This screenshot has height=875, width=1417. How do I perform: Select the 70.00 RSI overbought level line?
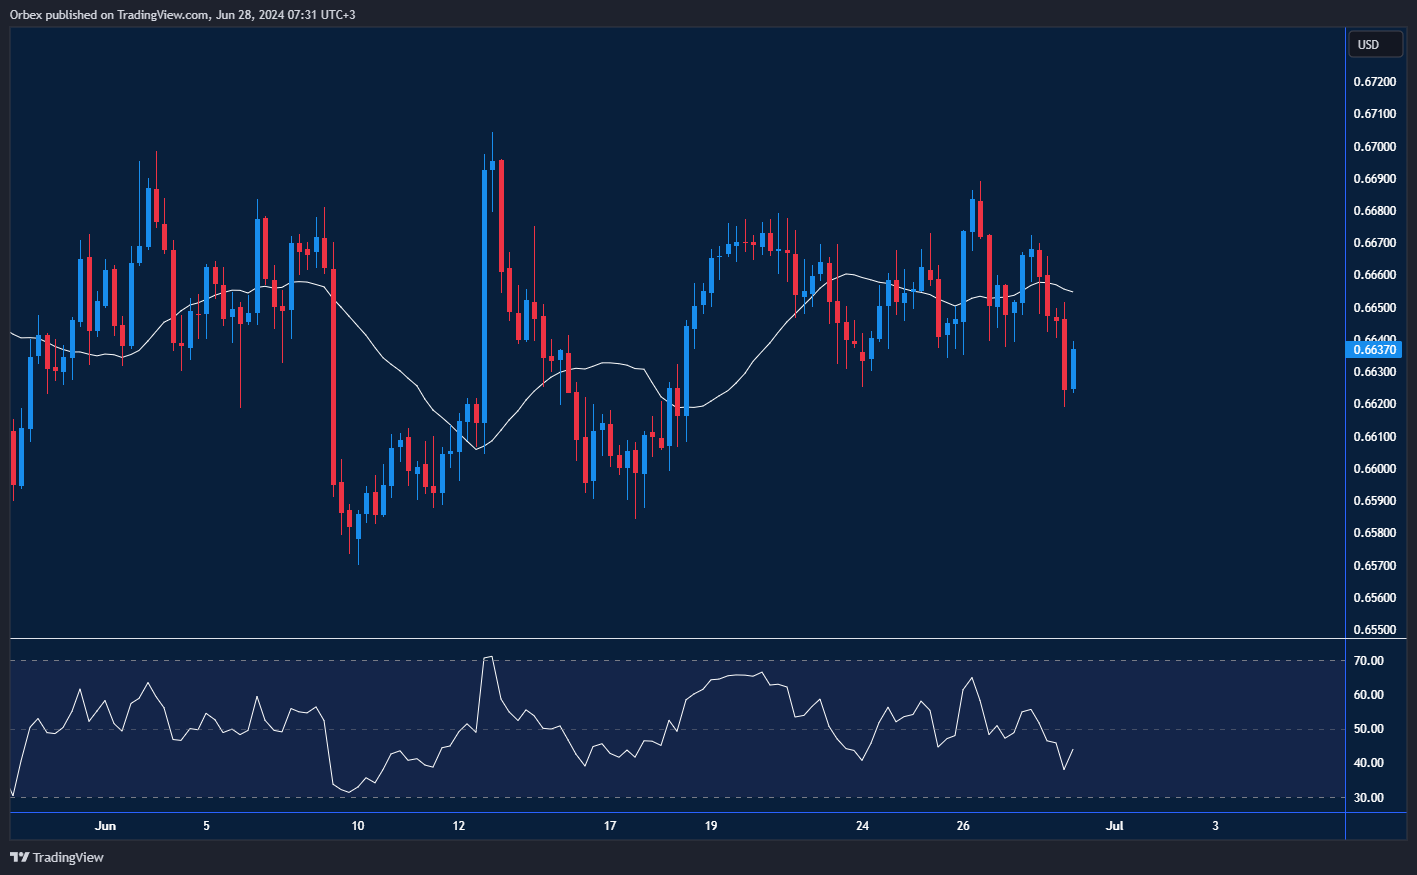tap(700, 659)
